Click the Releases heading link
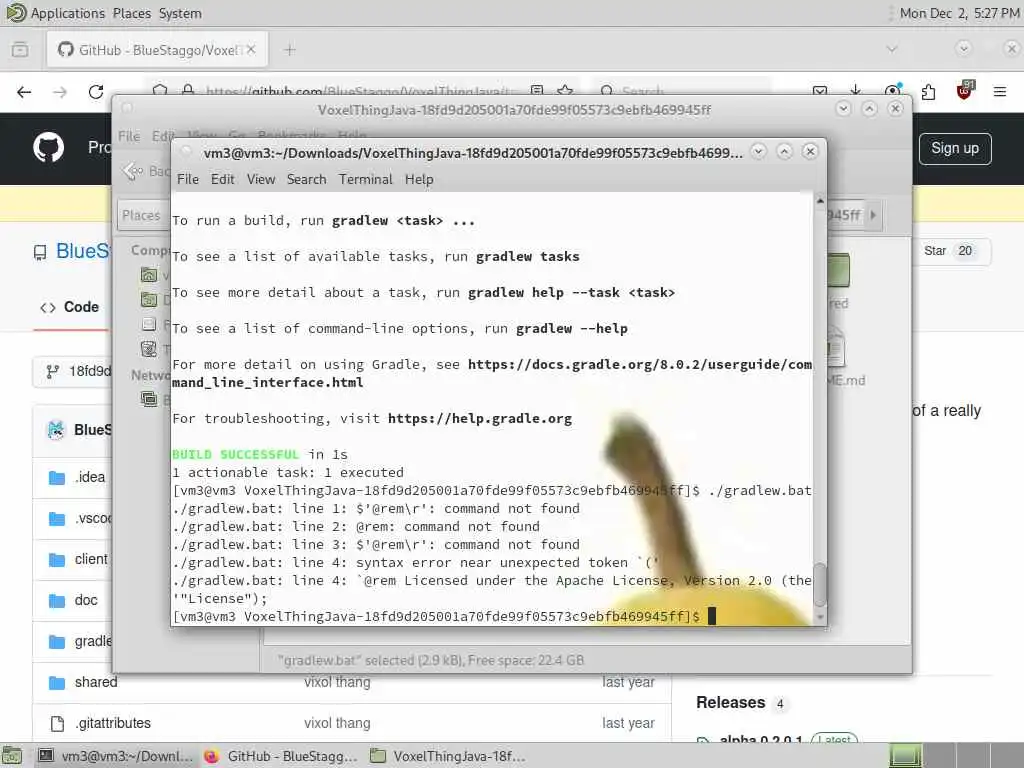This screenshot has height=768, width=1024. coord(730,703)
